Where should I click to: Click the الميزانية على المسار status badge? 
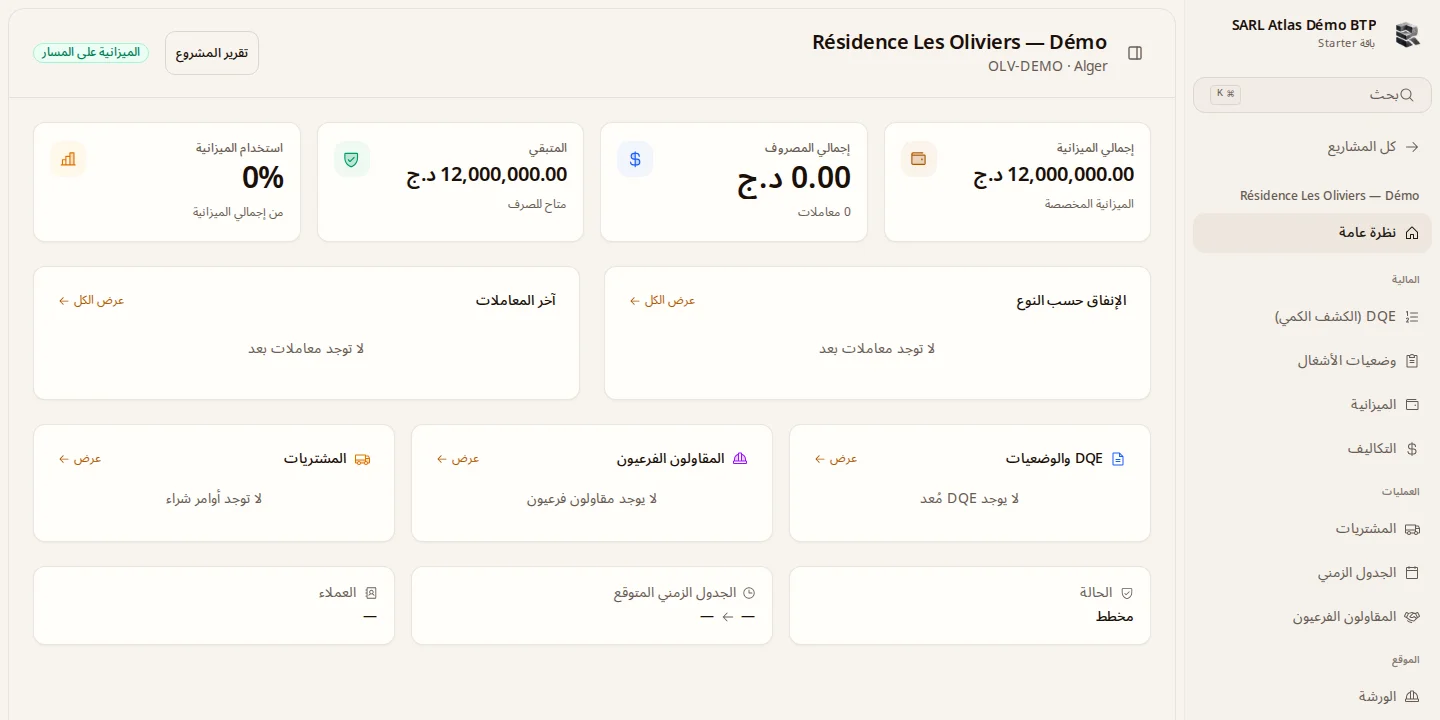click(91, 53)
